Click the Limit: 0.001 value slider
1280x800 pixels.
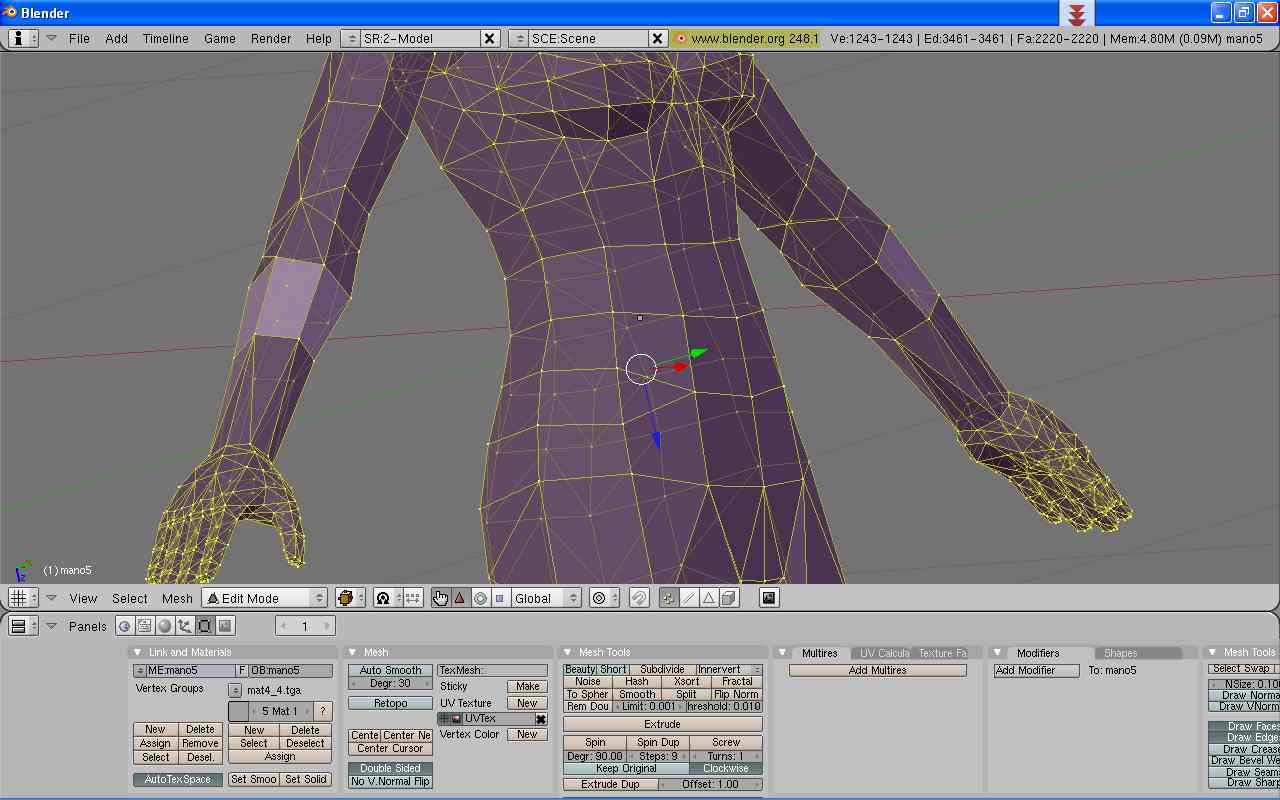(648, 706)
